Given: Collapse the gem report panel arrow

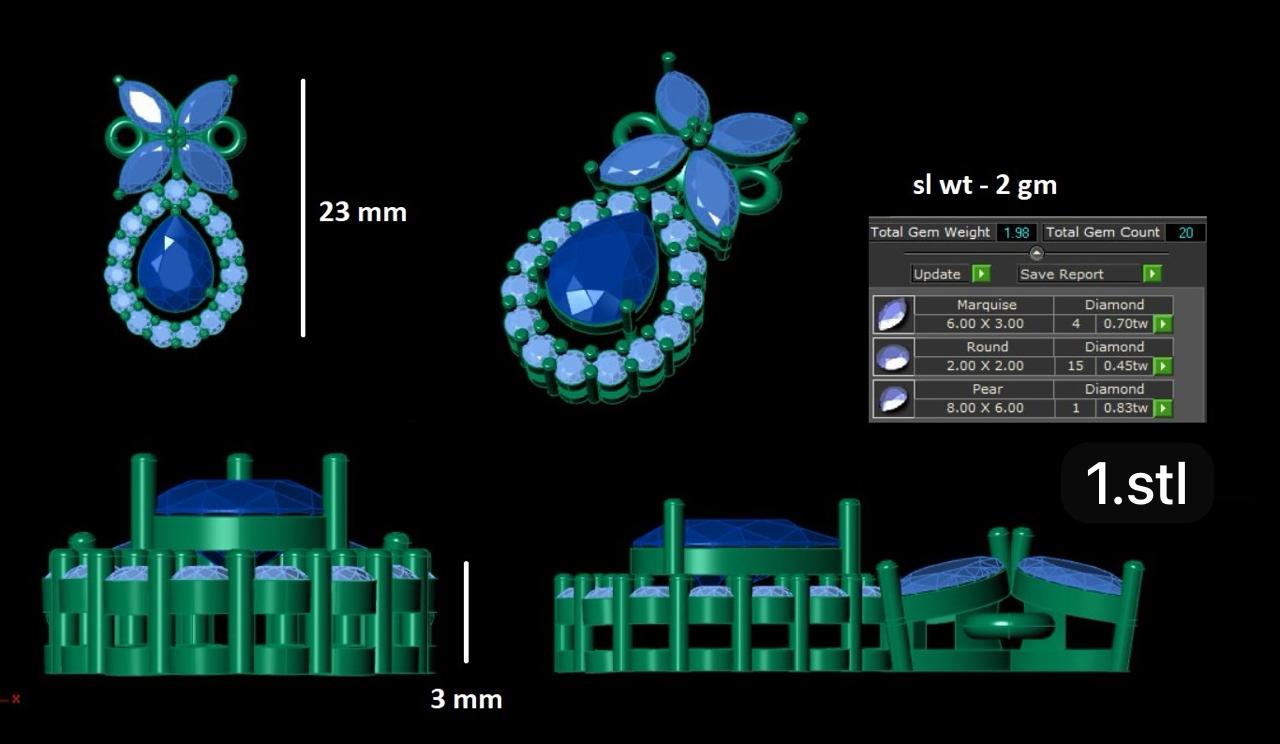Looking at the screenshot, I should tap(1036, 253).
